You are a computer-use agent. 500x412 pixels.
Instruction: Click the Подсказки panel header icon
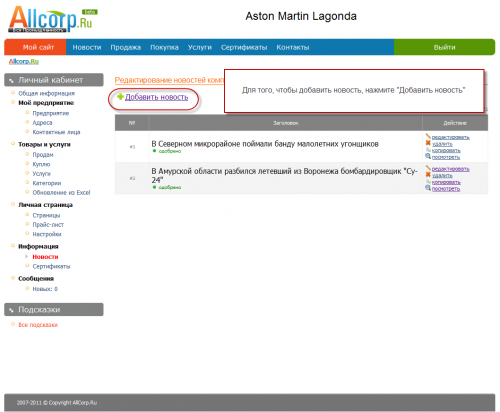tap(11, 310)
